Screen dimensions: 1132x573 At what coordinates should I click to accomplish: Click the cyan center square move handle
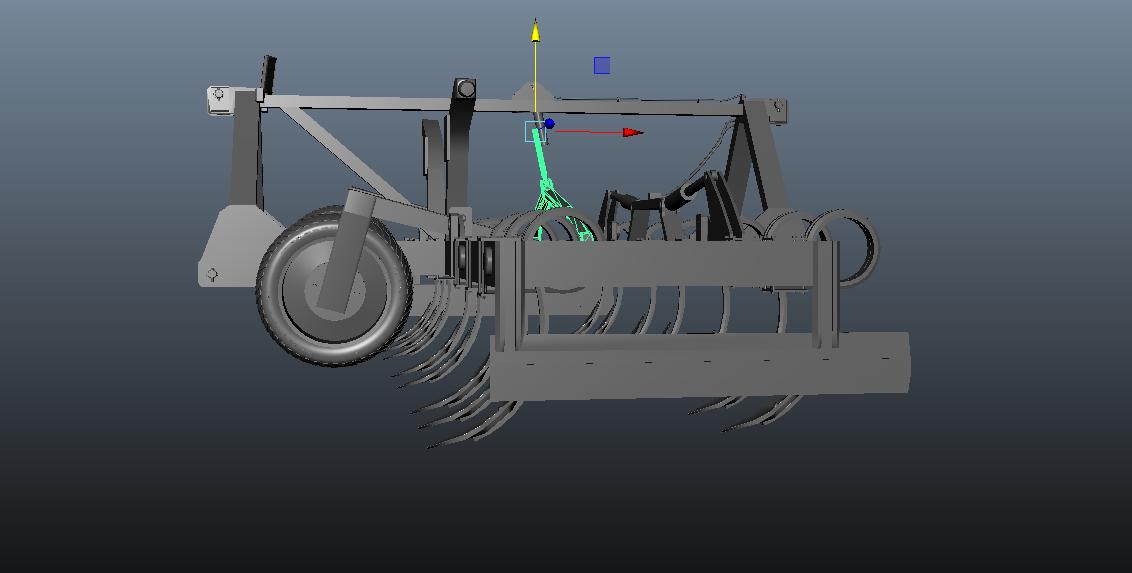pyautogui.click(x=535, y=131)
